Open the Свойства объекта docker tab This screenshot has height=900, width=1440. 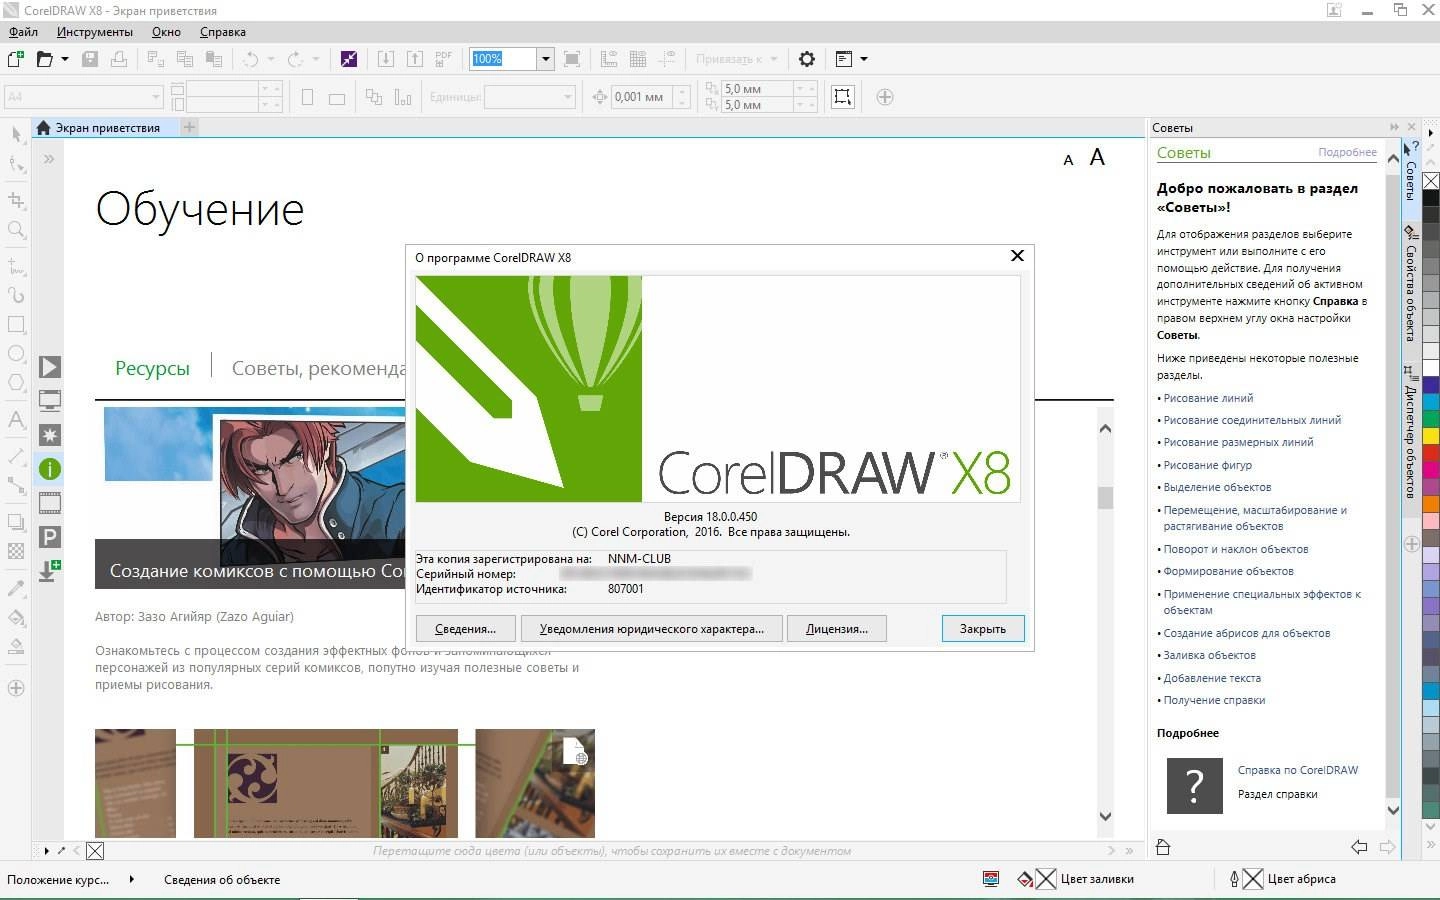point(1410,283)
